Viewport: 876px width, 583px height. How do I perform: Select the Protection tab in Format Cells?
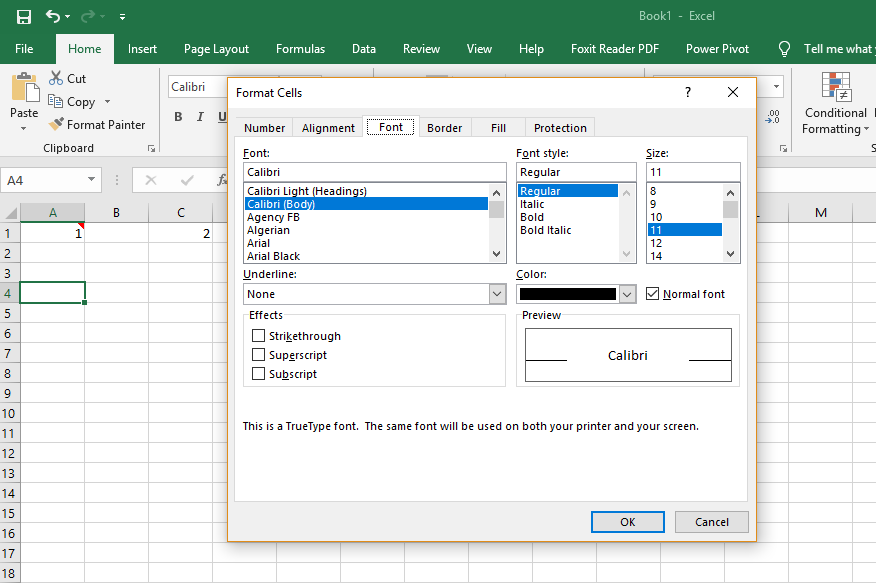coord(560,128)
